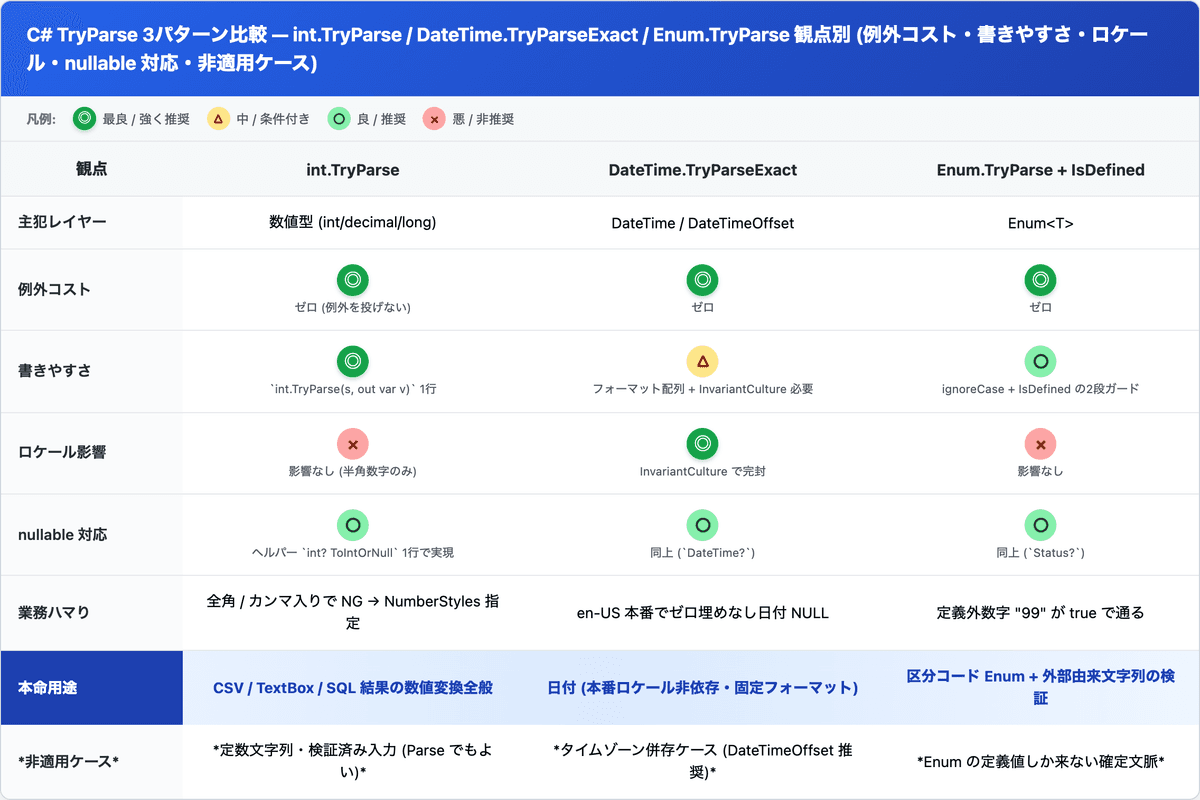Click cell 全角 / カンマ入りで NG → NumberStyles 指定
The image size is (1200, 800).
pyautogui.click(x=352, y=612)
